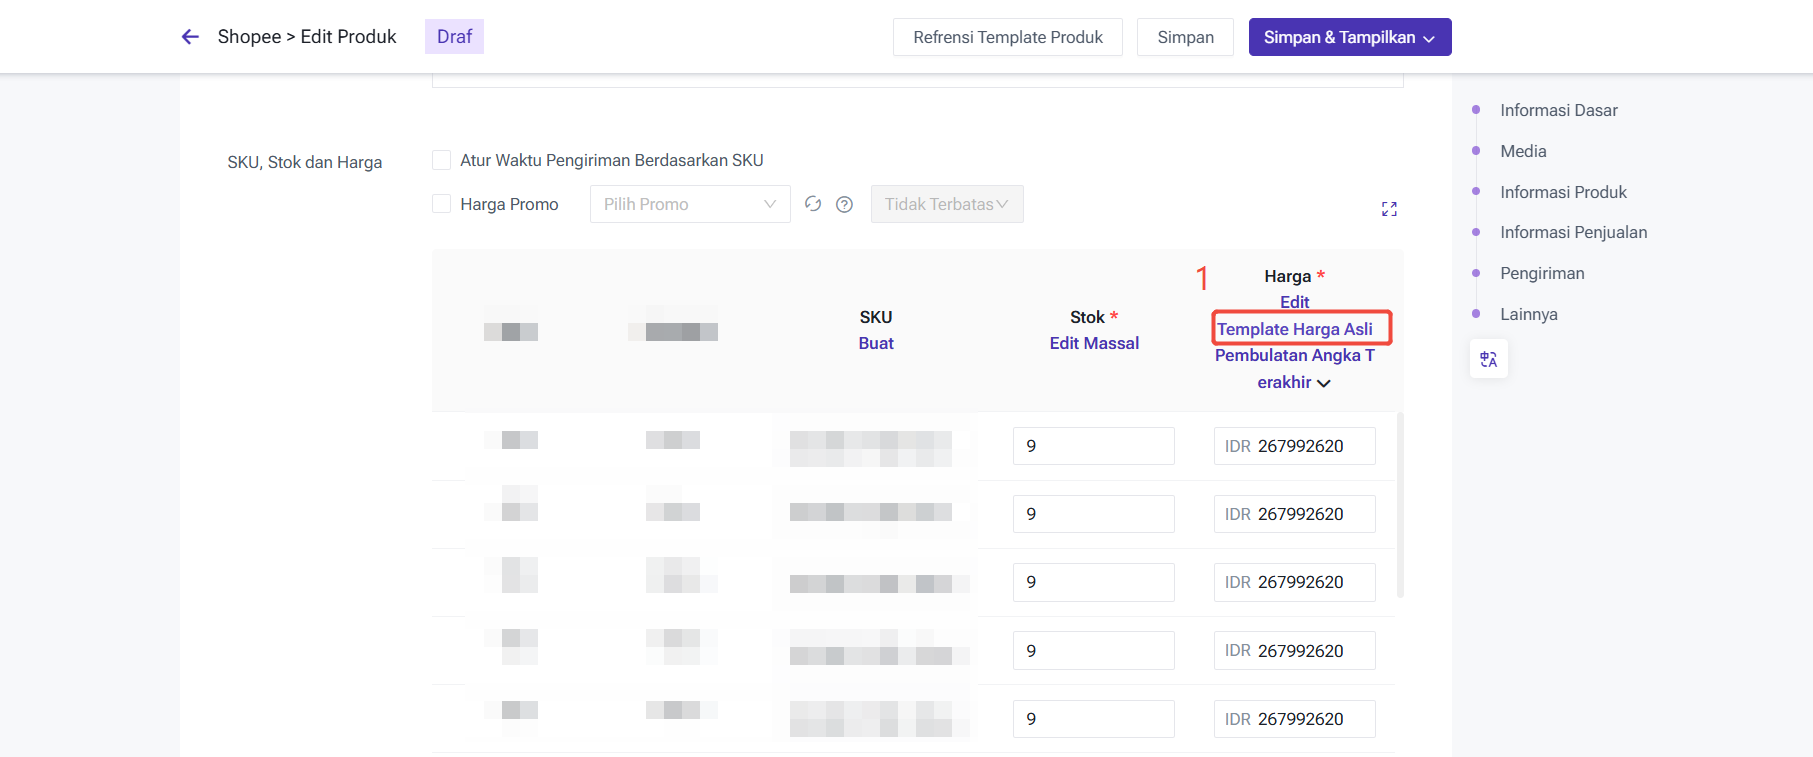Screen dimensions: 1813x757
Task: Click the translate icon in sidebar
Action: click(1488, 359)
